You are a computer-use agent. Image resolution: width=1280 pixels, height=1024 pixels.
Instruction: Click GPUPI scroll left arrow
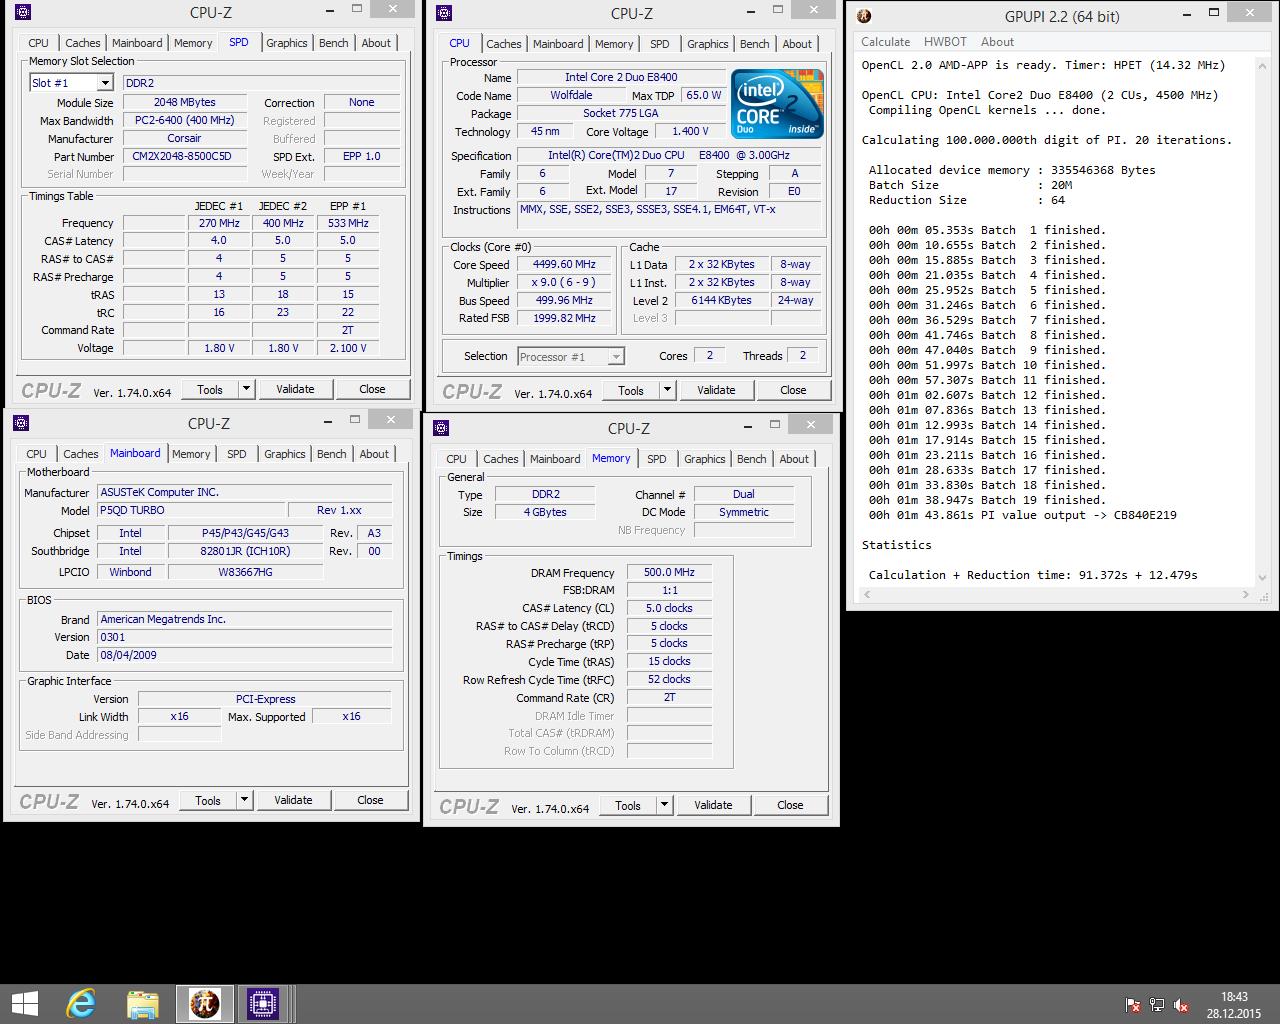[866, 594]
